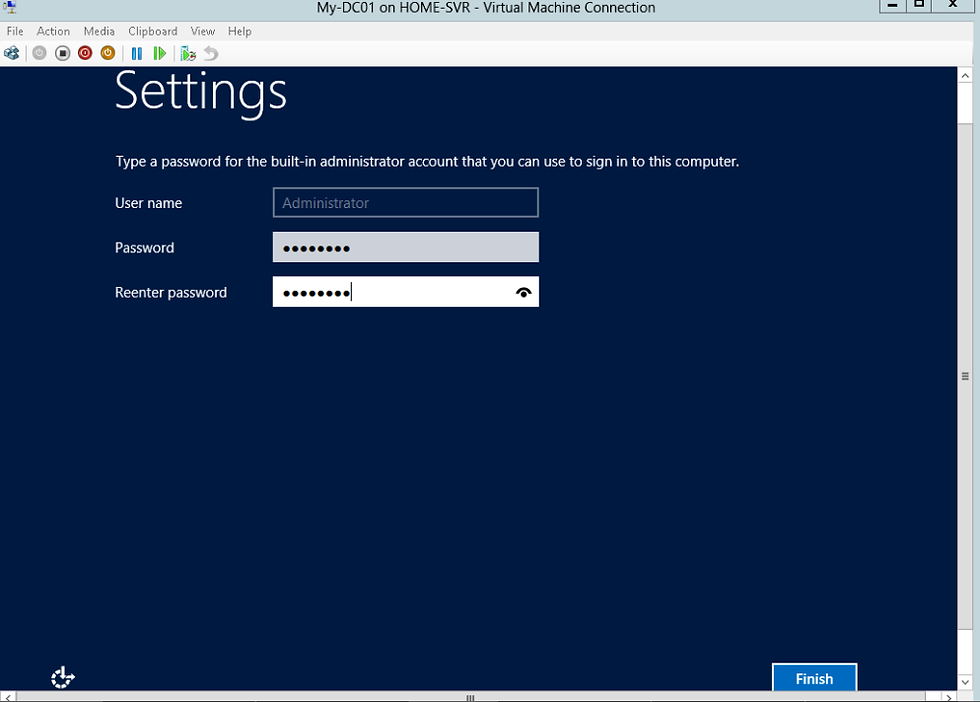Click the green Reset/resume icon

click(x=159, y=53)
